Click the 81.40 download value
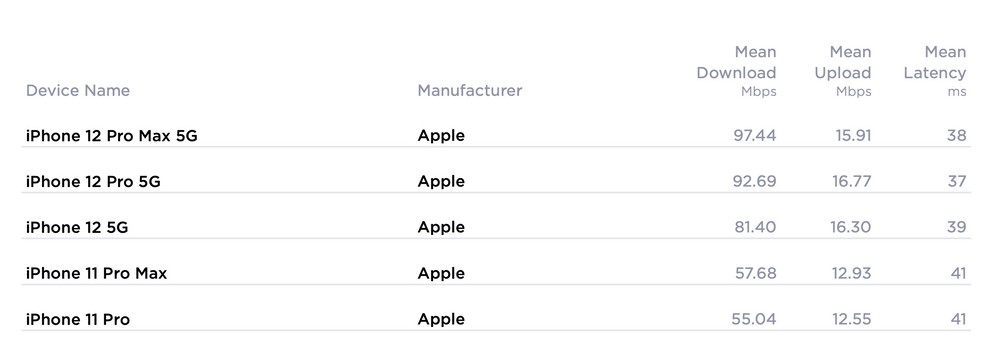The image size is (1000, 363). click(x=755, y=227)
